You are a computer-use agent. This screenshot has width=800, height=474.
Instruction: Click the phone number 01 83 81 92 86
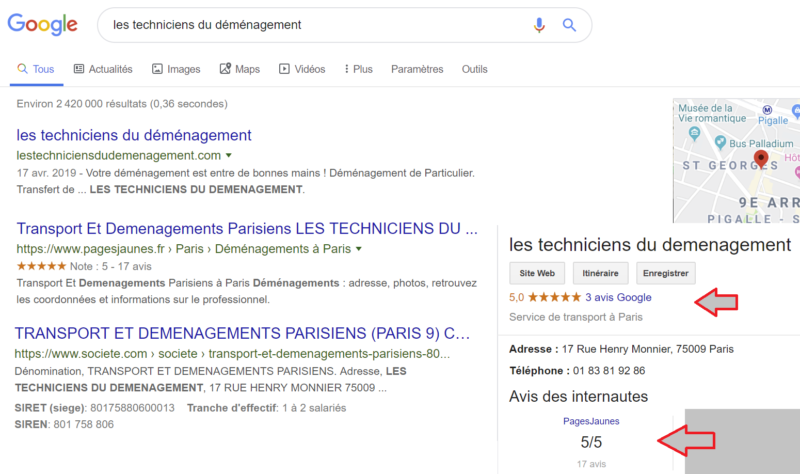(609, 371)
